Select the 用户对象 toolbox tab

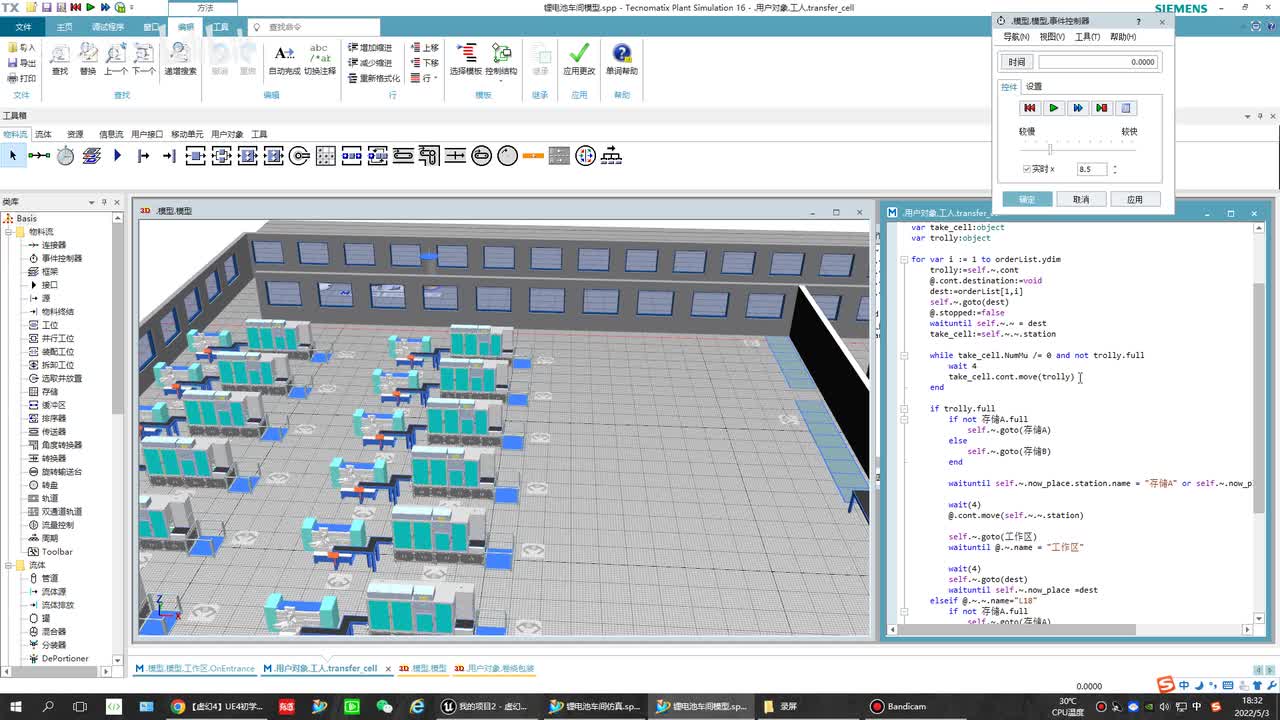coord(227,134)
